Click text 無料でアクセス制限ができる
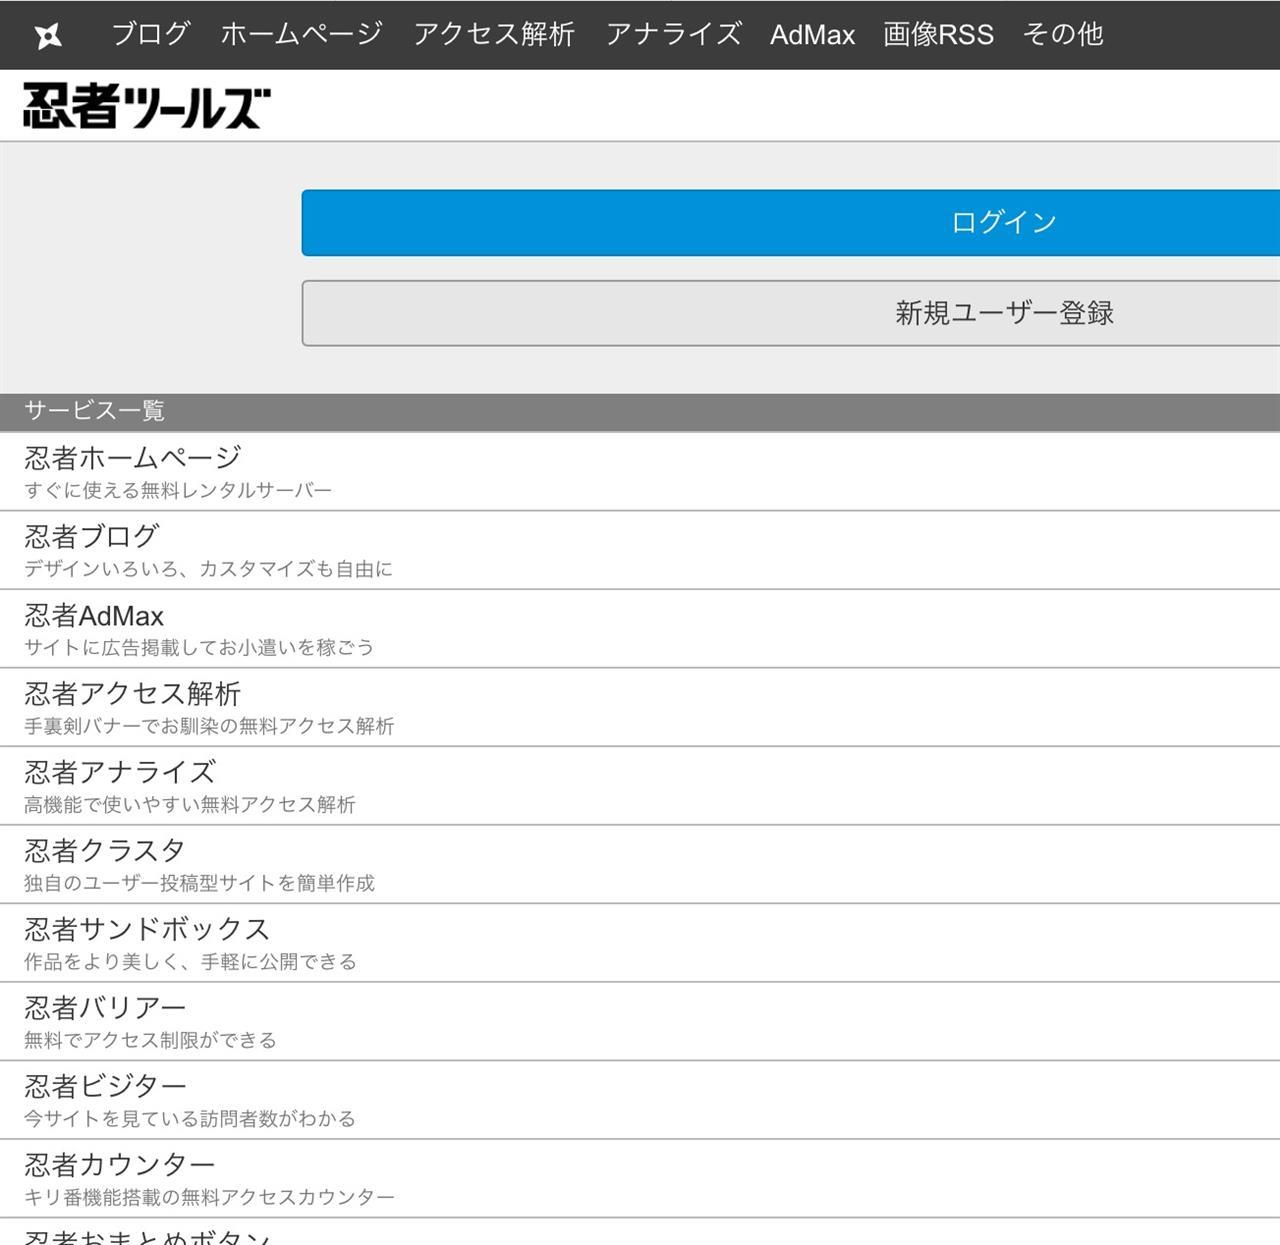 point(150,1040)
